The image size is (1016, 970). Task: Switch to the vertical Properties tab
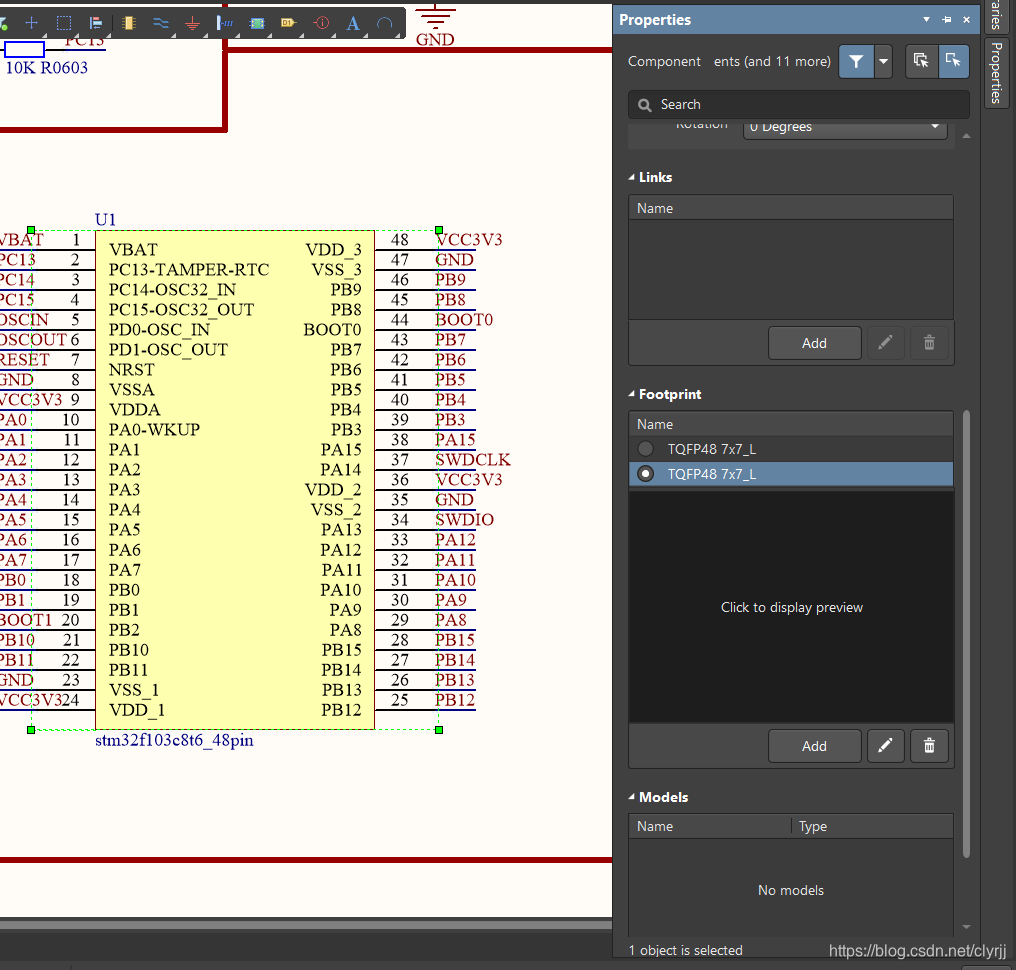click(996, 73)
